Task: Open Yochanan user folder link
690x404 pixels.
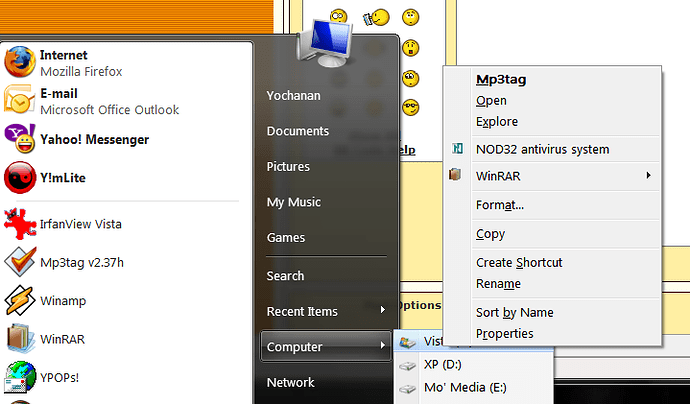Action: [294, 95]
